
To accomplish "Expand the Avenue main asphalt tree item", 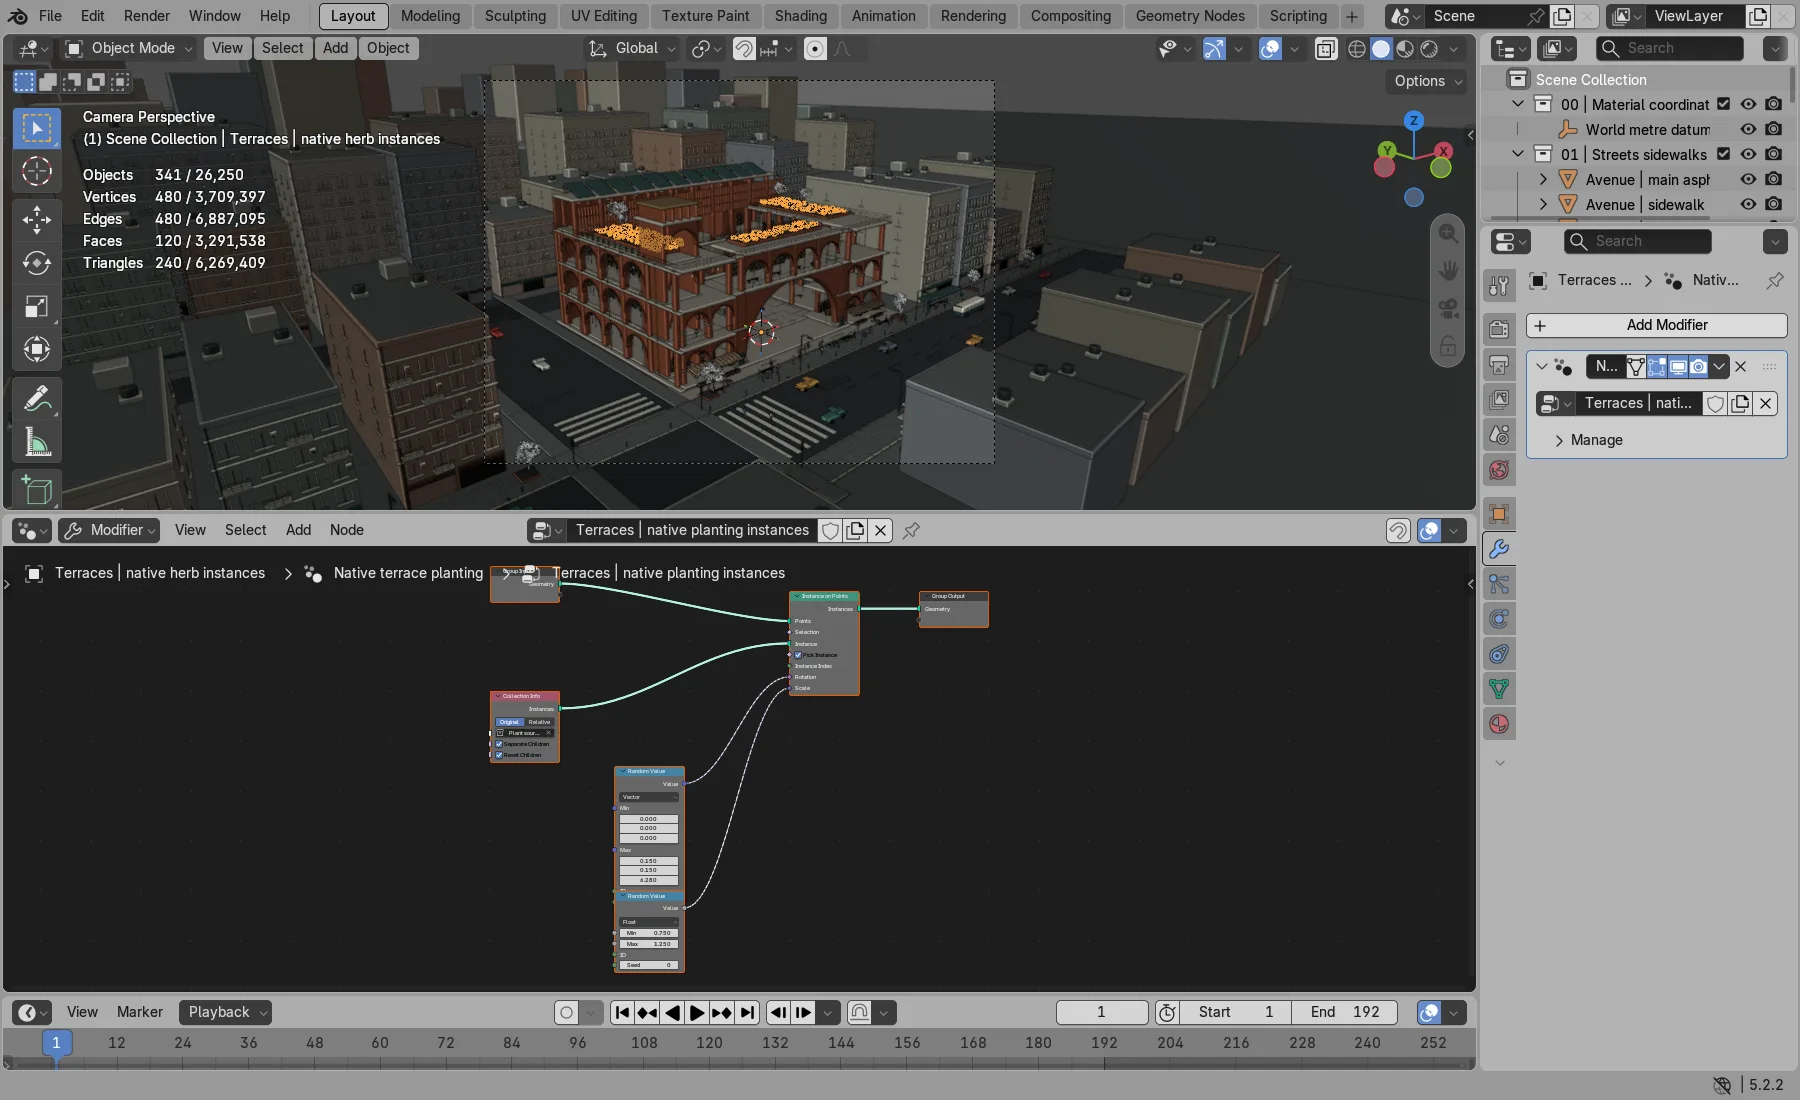I will (1543, 180).
